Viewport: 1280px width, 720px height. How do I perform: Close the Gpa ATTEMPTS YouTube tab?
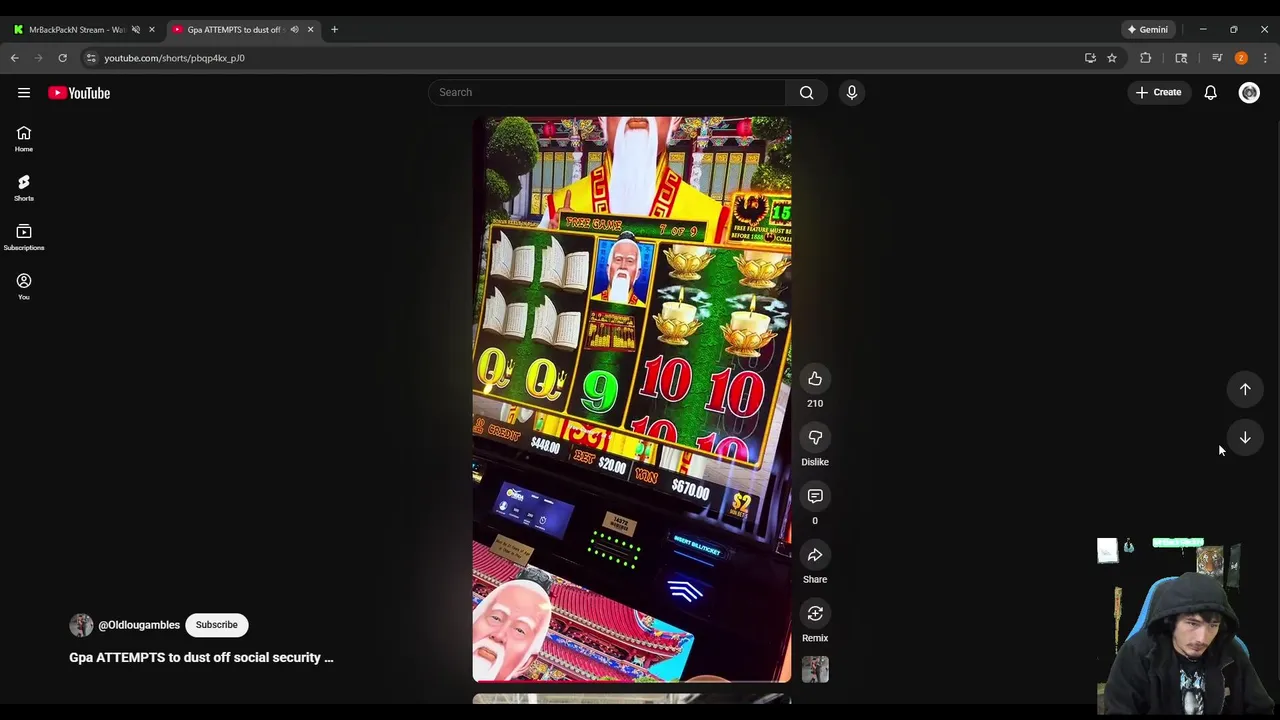[310, 30]
